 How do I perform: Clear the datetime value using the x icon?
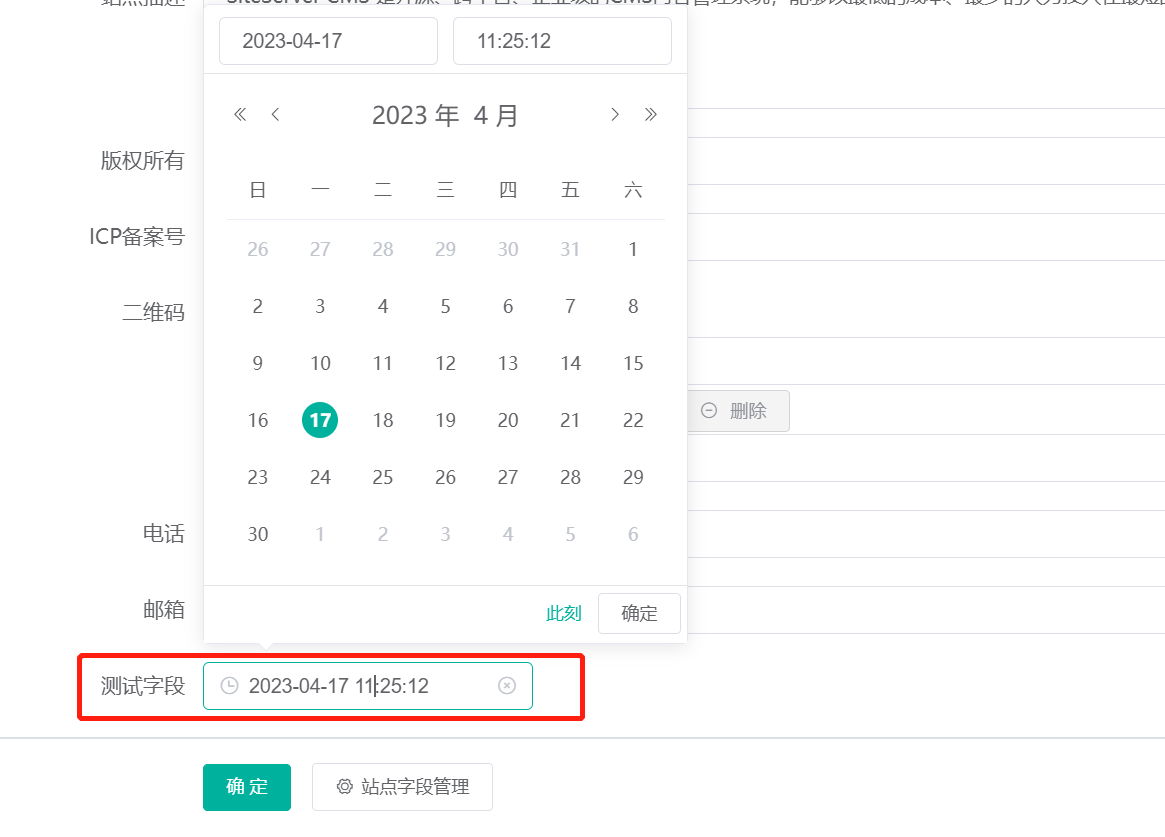point(506,686)
